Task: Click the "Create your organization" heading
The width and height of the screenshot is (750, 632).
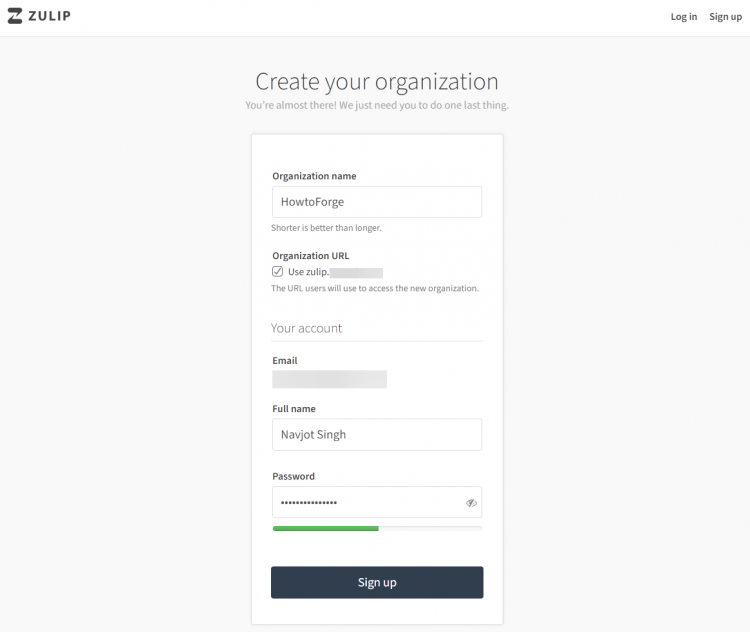Action: click(x=377, y=81)
